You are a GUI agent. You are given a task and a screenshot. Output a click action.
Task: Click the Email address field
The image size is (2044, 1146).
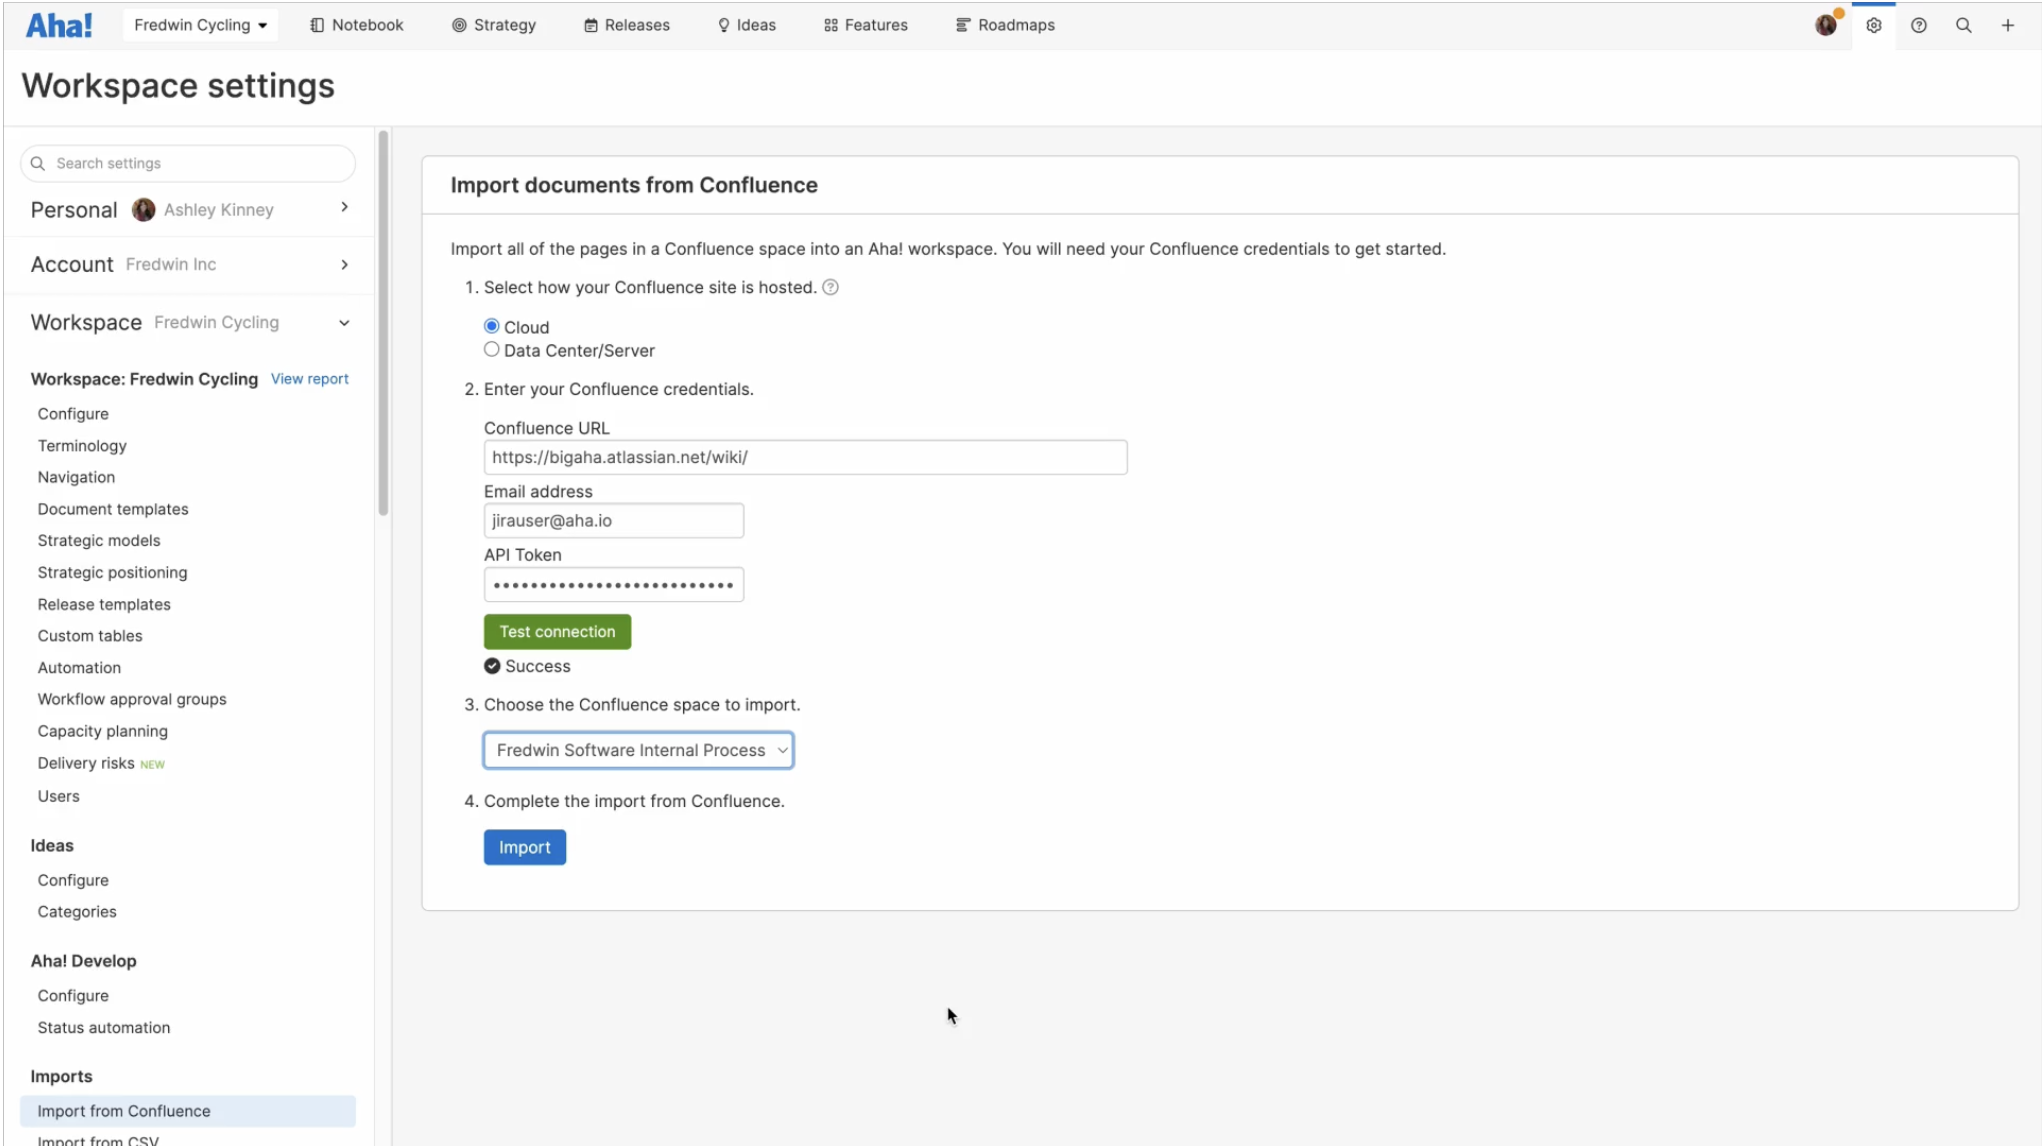(613, 520)
